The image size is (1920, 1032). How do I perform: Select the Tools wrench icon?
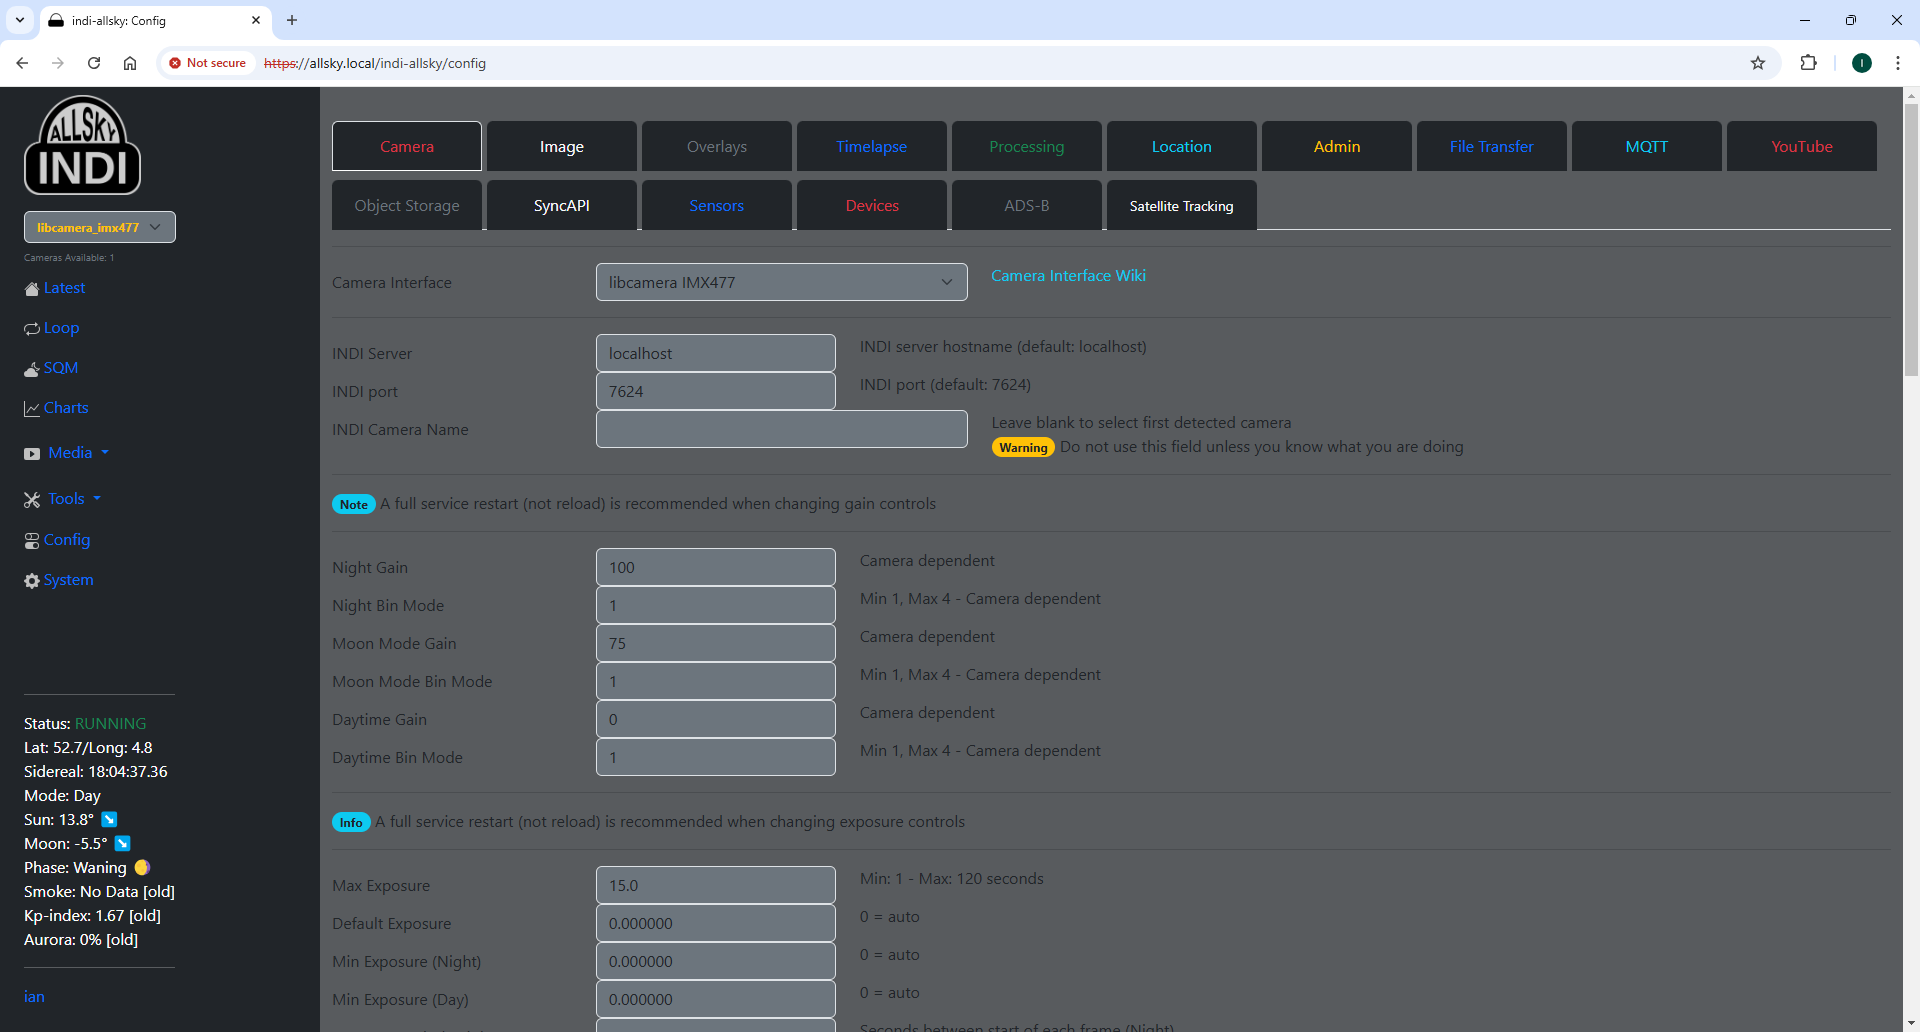click(32, 499)
